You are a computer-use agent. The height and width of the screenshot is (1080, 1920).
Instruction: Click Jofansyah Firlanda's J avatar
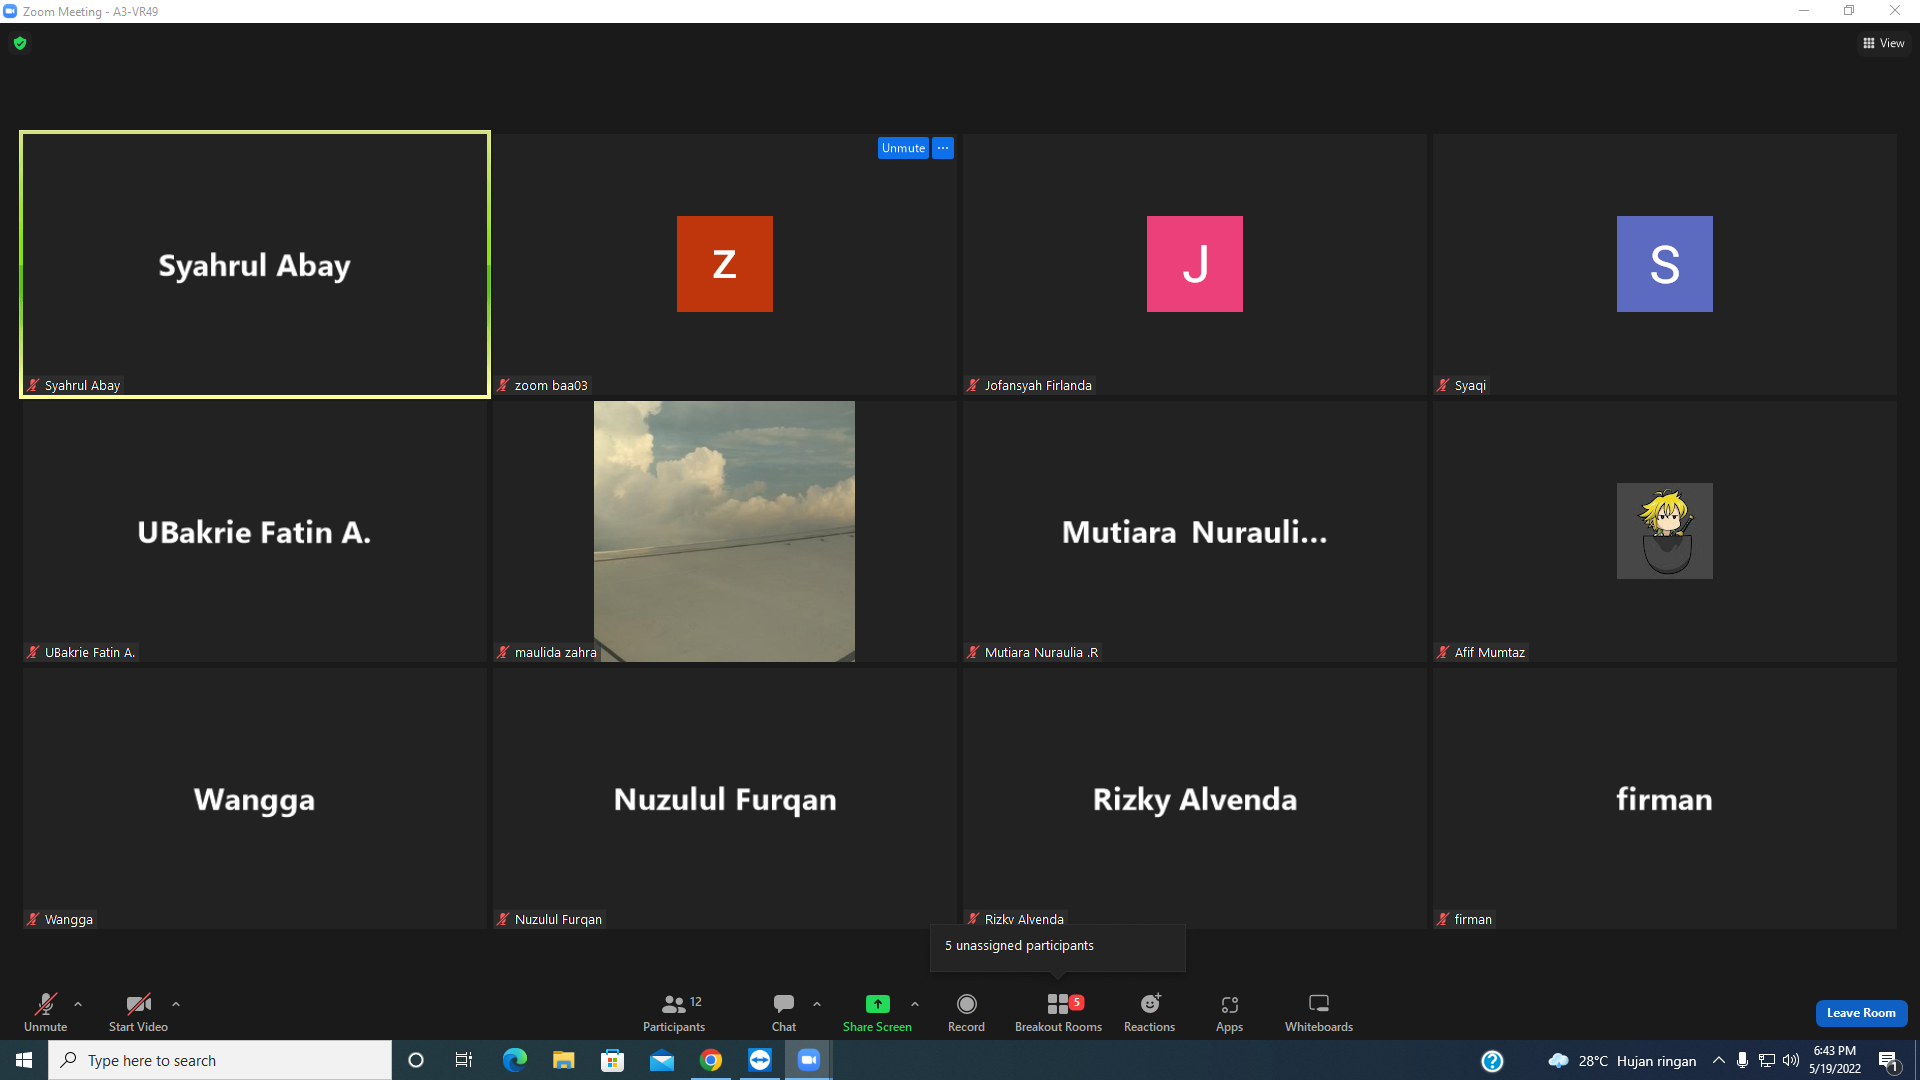pyautogui.click(x=1195, y=264)
